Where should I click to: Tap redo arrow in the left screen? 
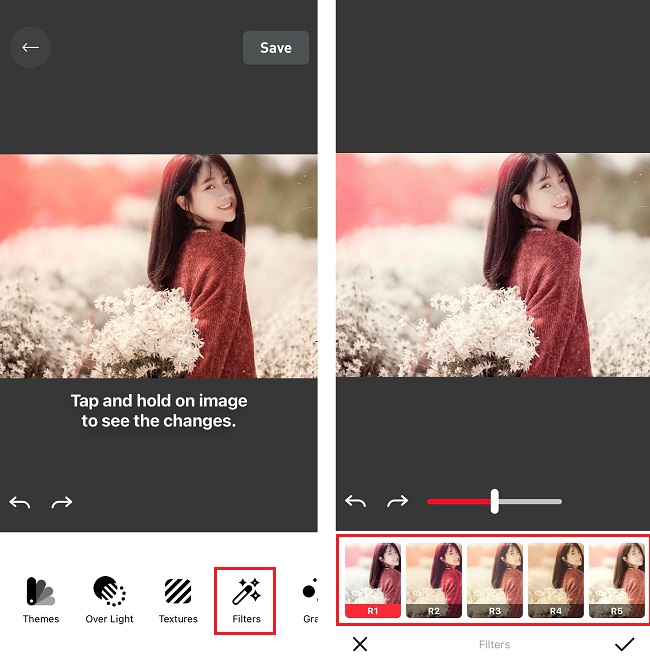(62, 502)
